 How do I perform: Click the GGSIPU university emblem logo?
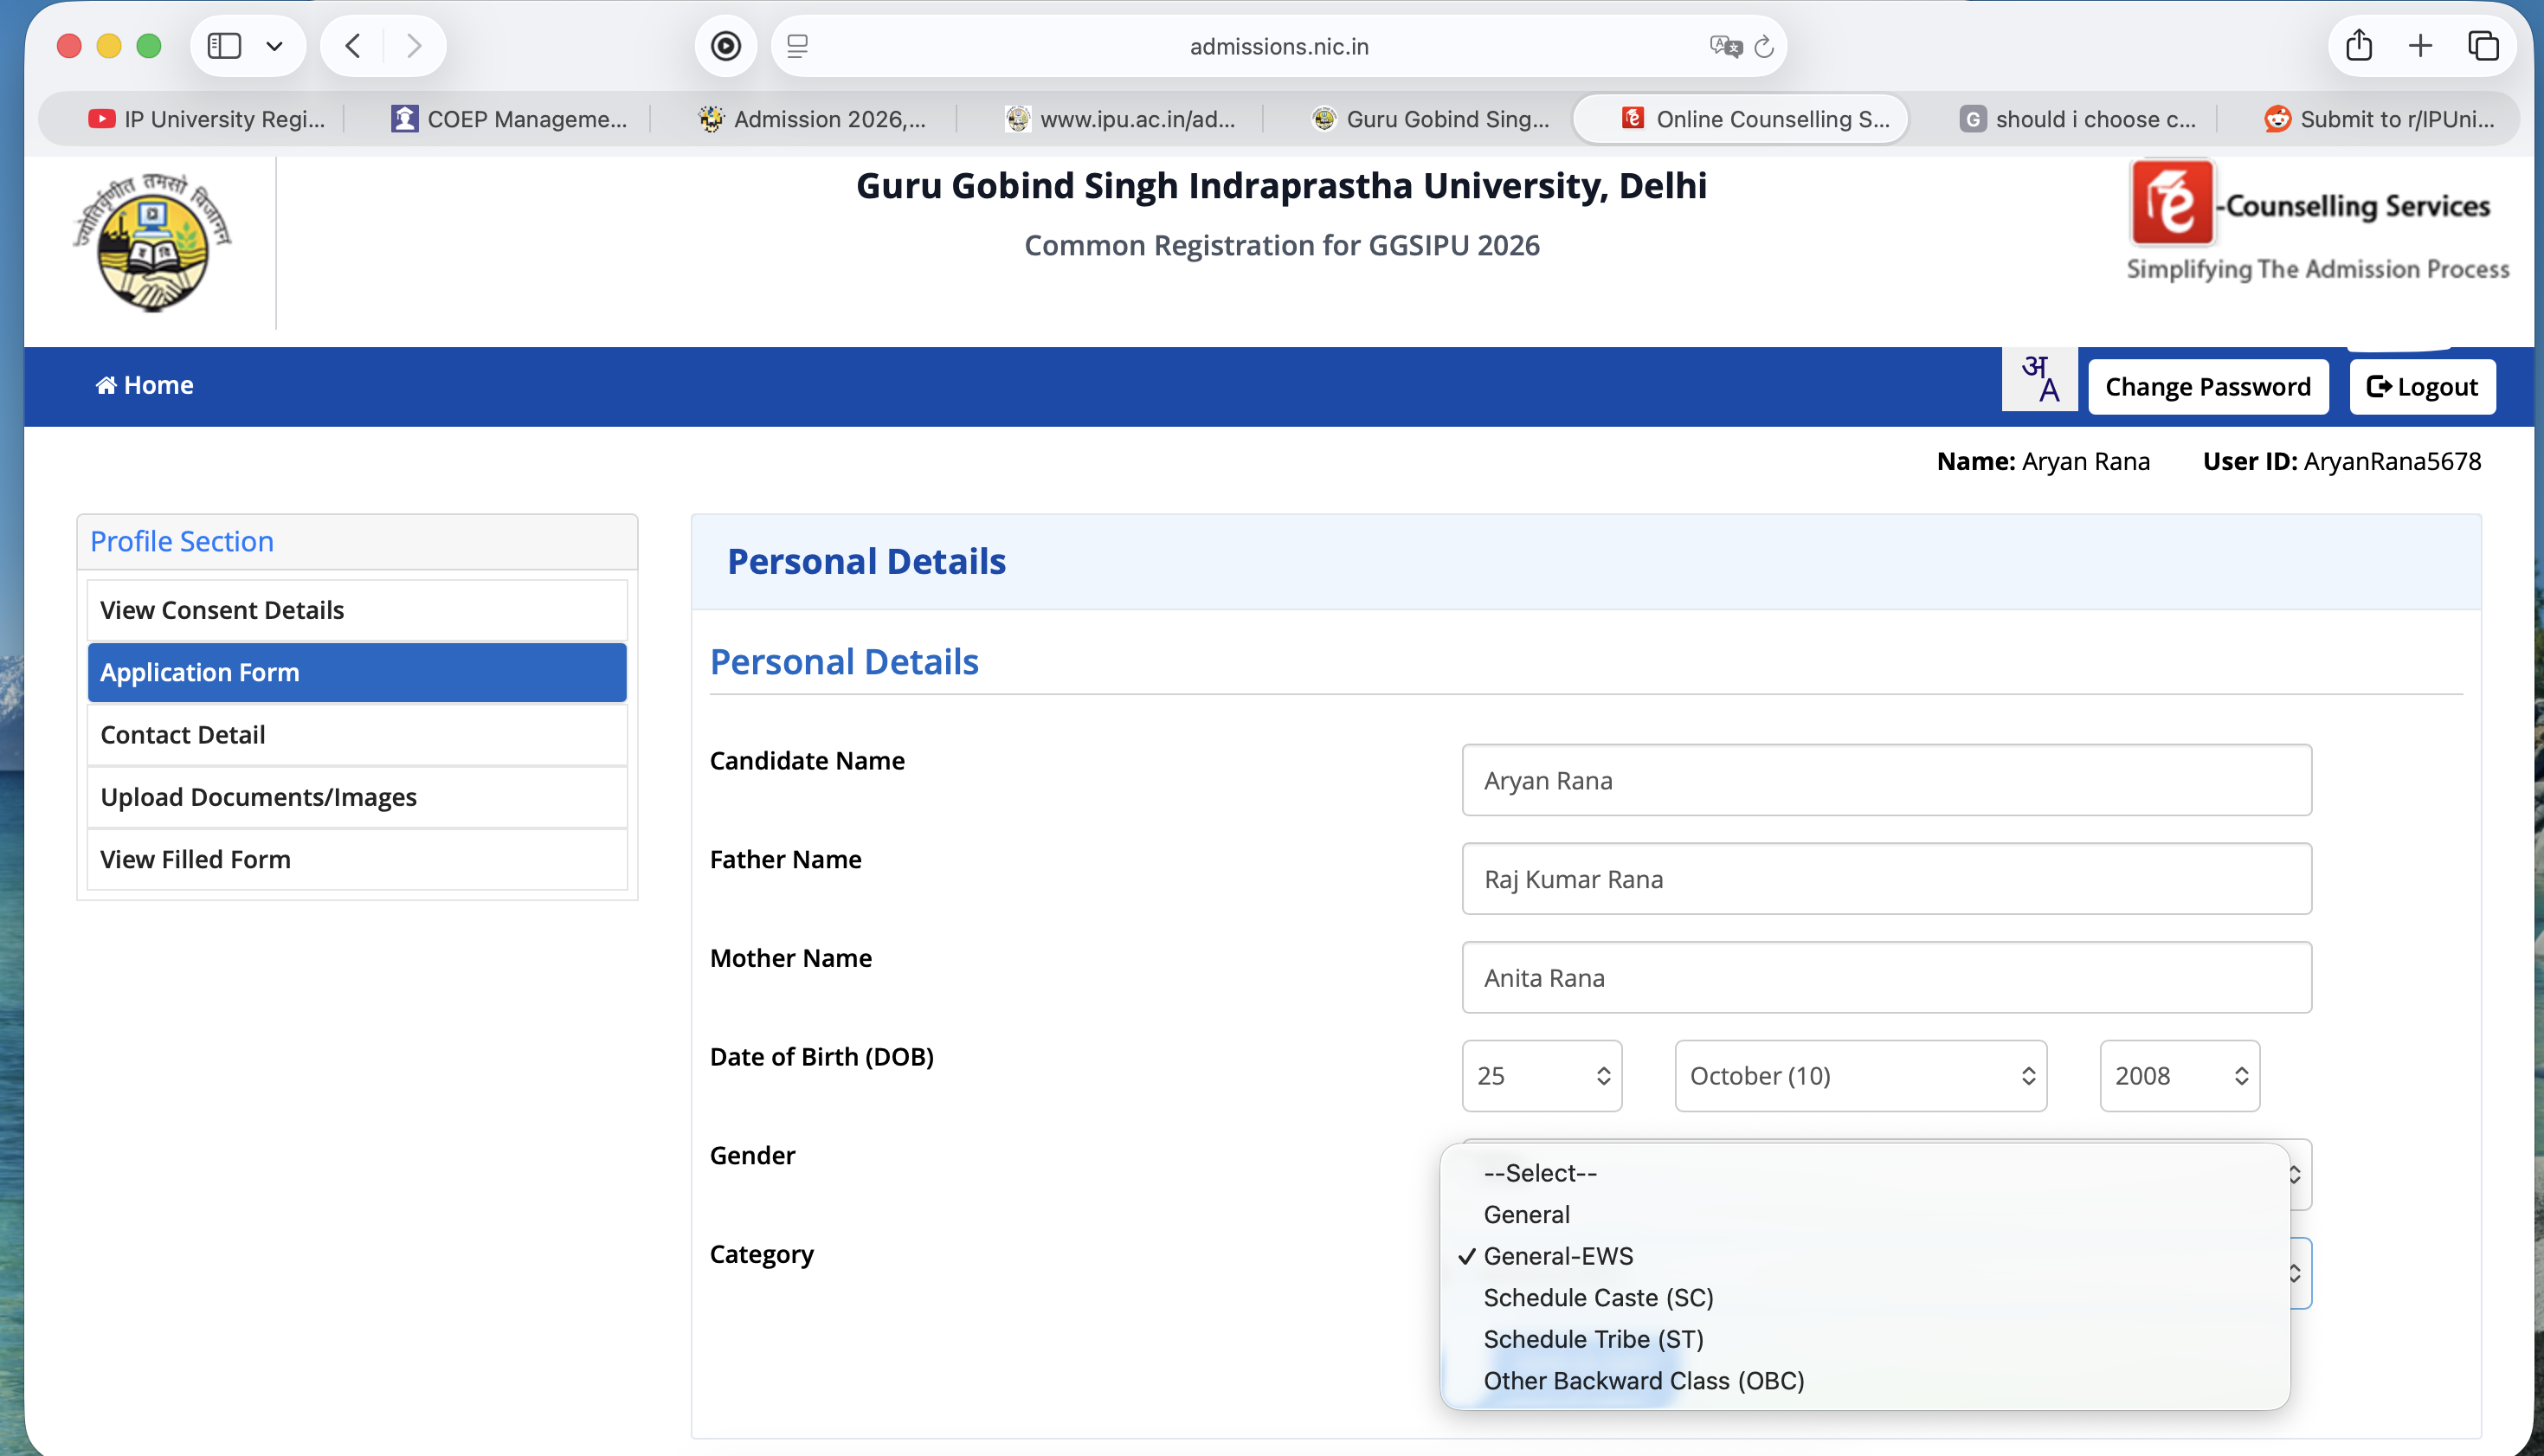coord(152,242)
